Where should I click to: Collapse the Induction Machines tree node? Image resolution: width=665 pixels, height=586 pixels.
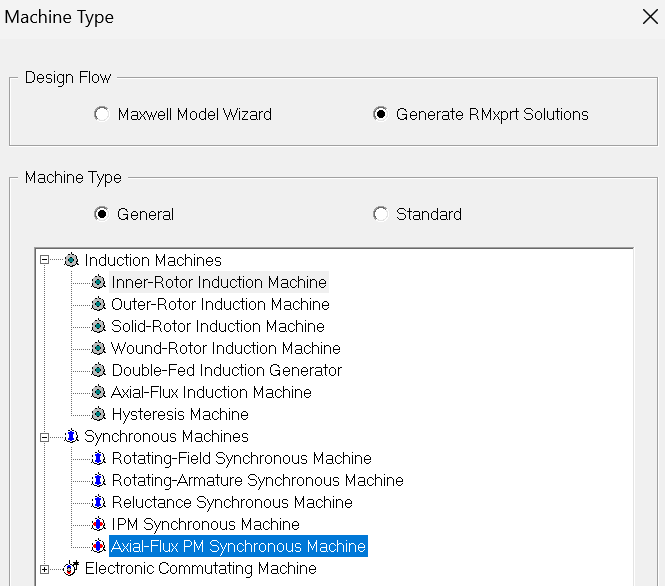coord(44,260)
